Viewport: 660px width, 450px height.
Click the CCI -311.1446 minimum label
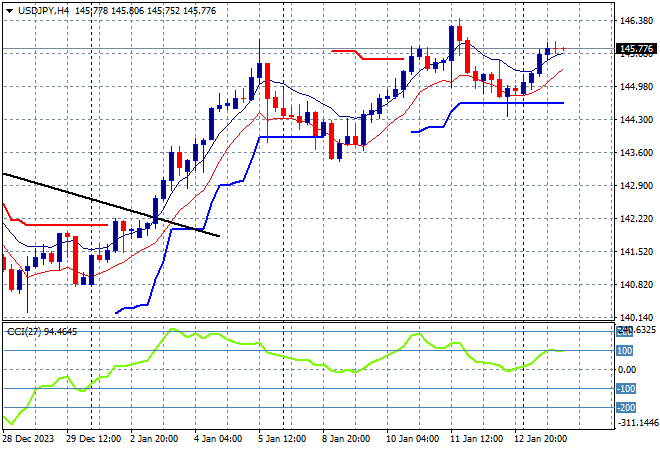[637, 422]
